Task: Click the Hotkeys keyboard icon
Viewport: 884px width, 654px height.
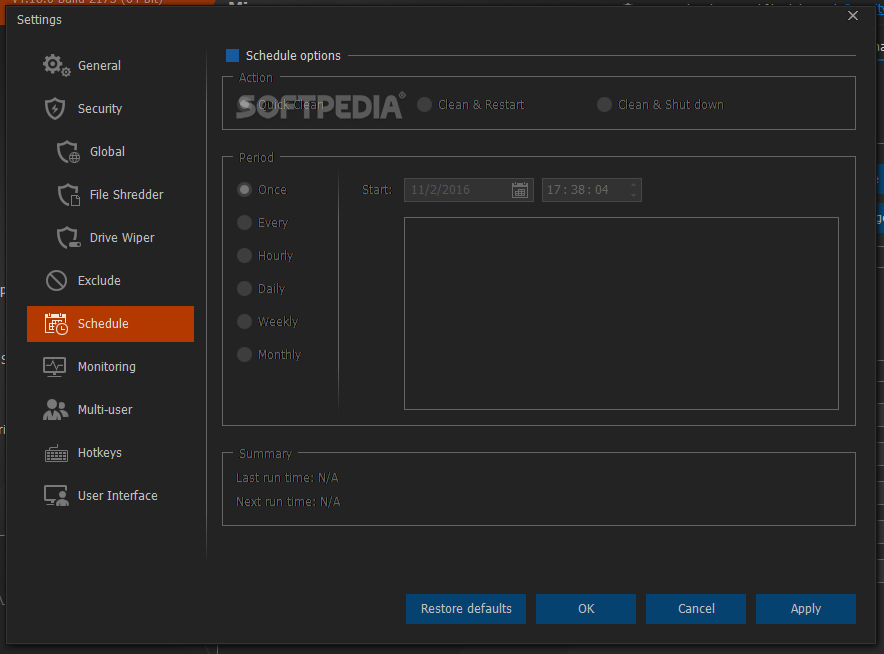Action: (56, 453)
